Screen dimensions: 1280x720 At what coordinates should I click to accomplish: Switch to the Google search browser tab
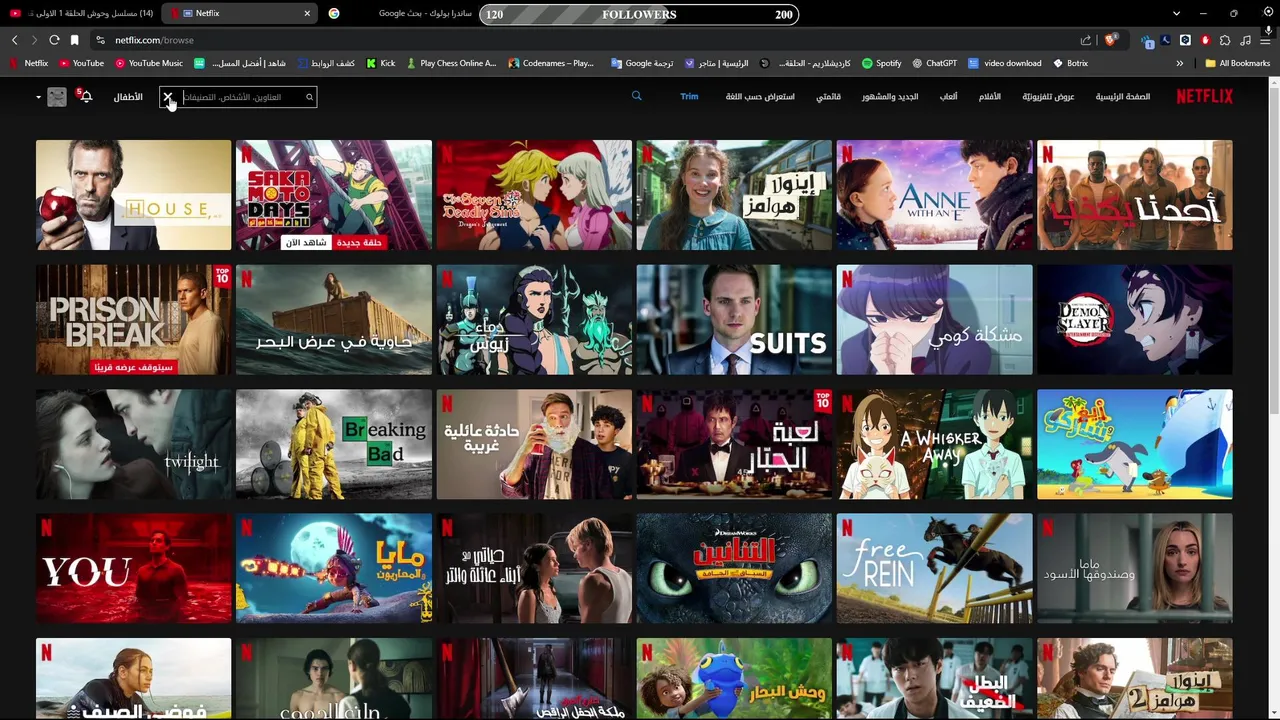(x=400, y=13)
